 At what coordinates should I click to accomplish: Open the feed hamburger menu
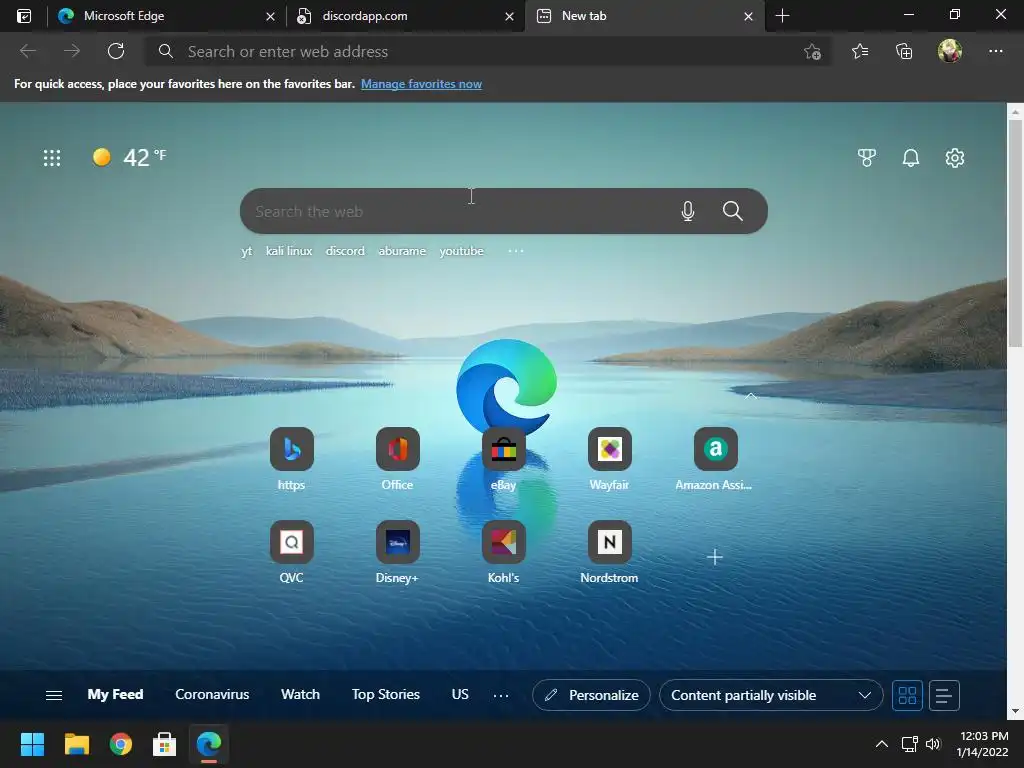click(54, 695)
